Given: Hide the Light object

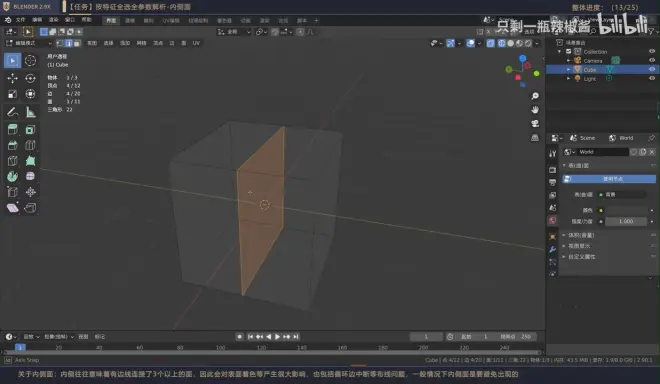Looking at the screenshot, I should (652, 78).
